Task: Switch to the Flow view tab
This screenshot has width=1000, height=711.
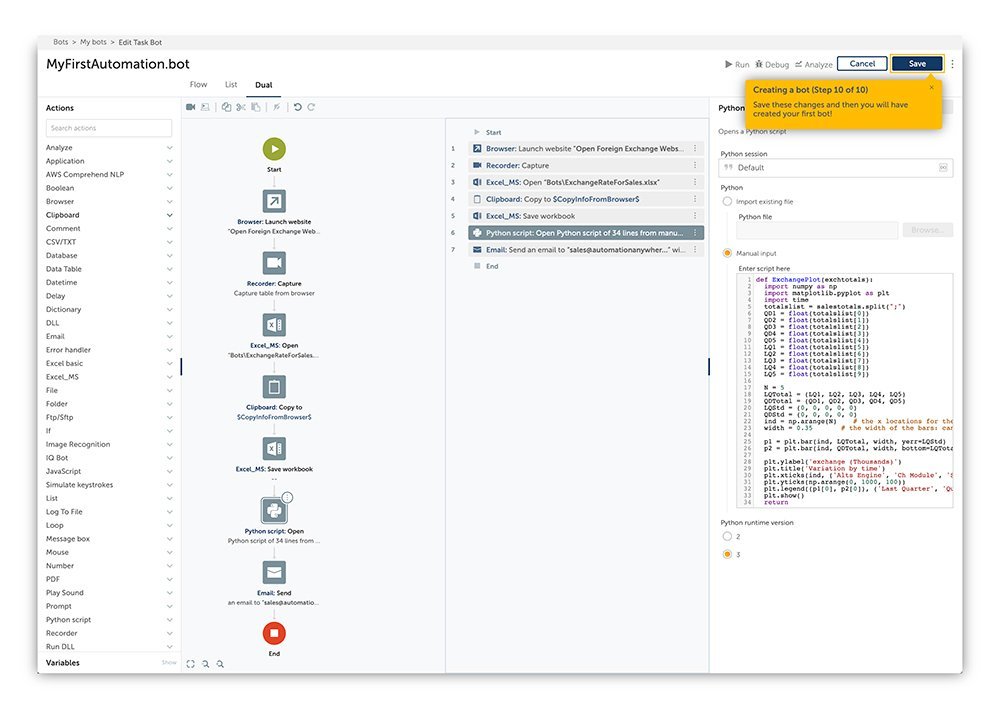Action: 198,84
